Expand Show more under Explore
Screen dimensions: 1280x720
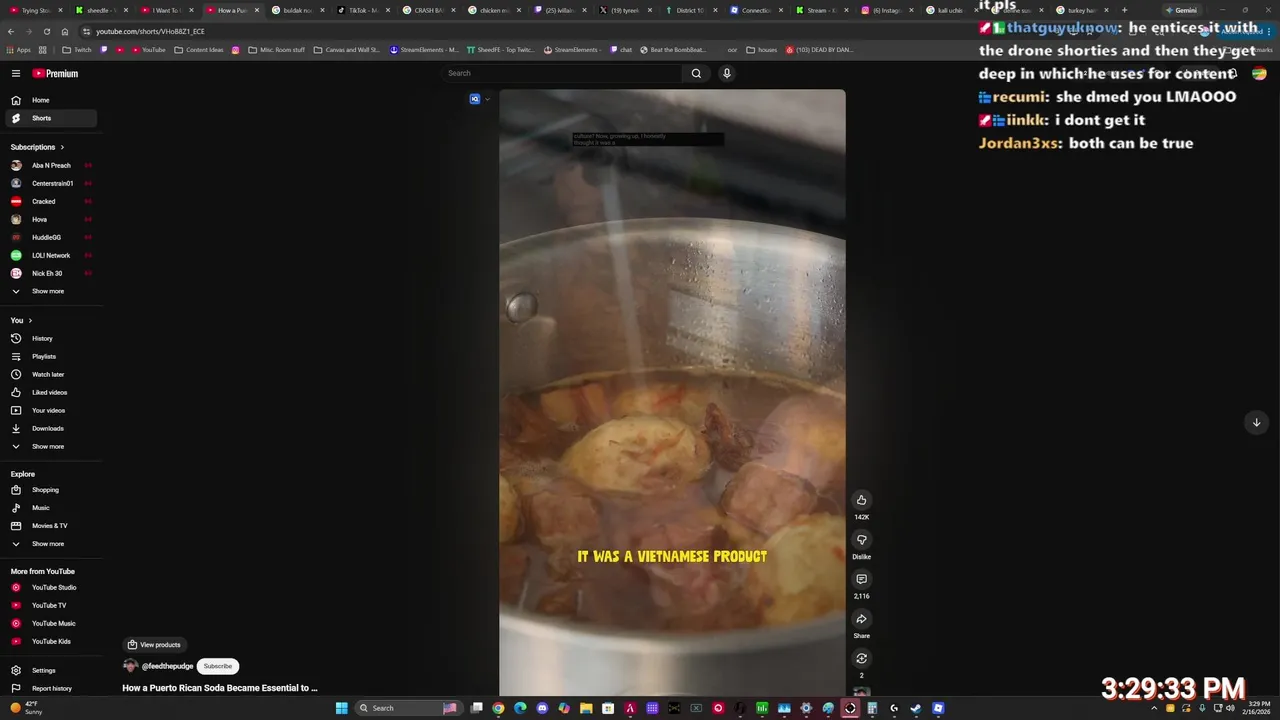point(49,544)
